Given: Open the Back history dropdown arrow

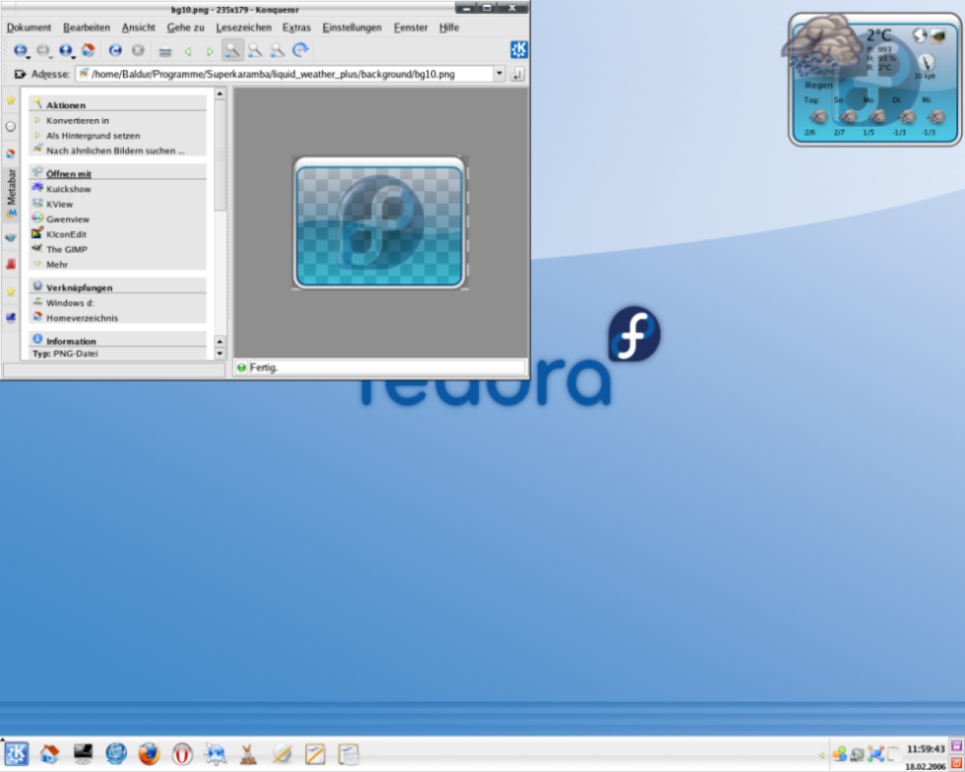Looking at the screenshot, I should pos(29,57).
